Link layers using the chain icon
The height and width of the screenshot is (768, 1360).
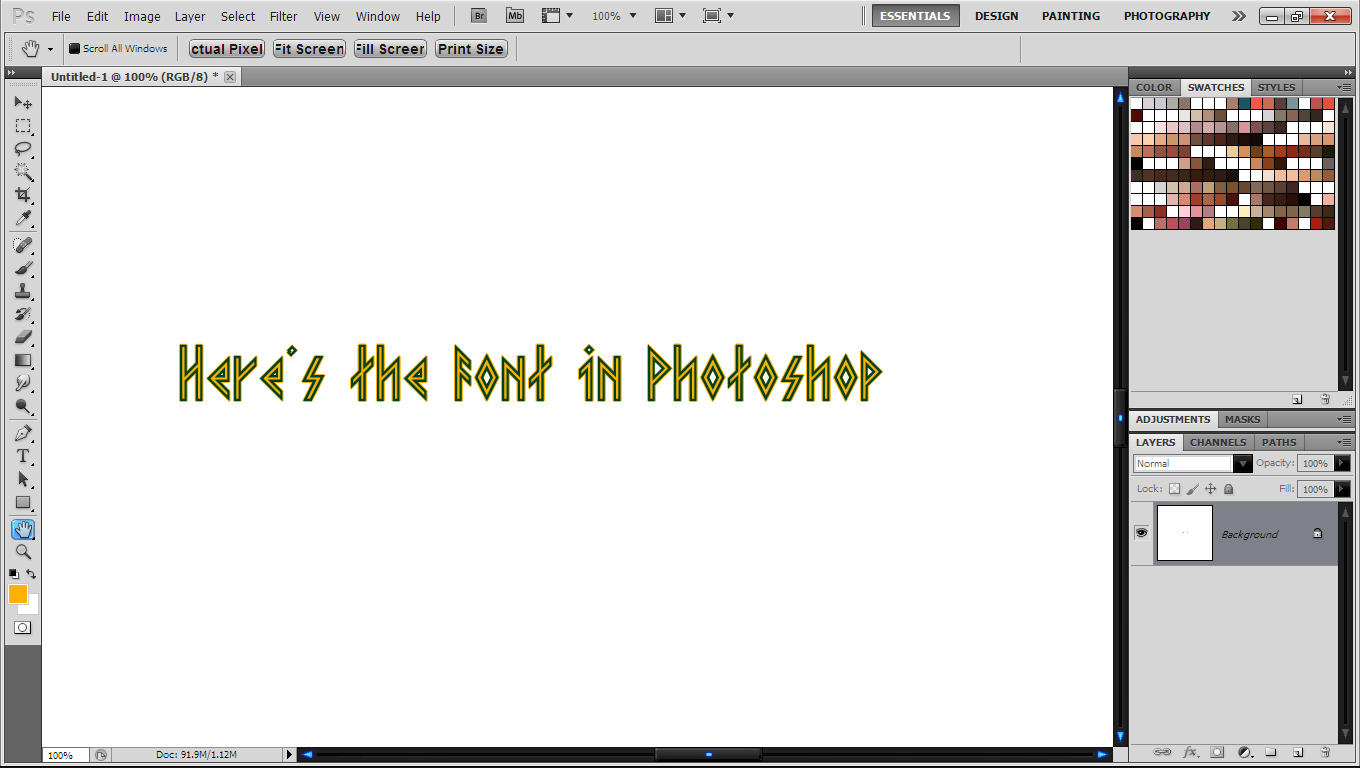(1162, 751)
